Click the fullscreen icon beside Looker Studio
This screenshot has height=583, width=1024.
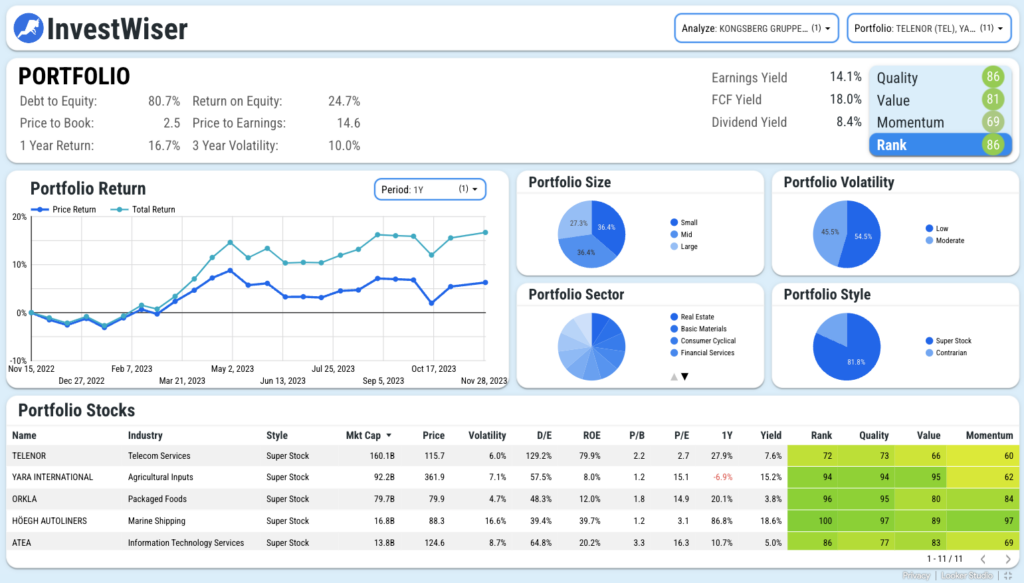[x=1008, y=575]
